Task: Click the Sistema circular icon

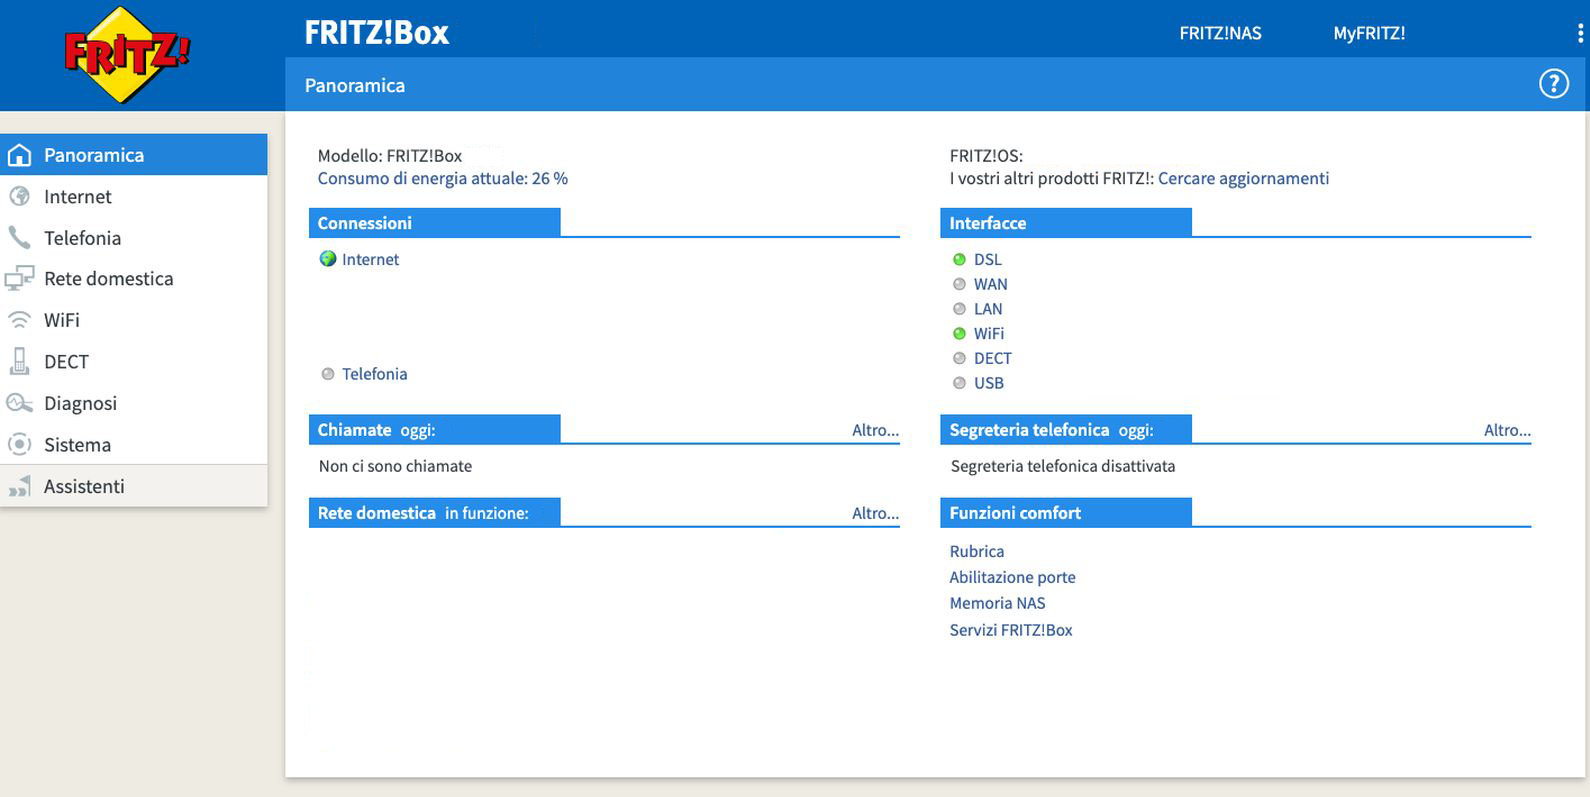Action: pos(19,444)
